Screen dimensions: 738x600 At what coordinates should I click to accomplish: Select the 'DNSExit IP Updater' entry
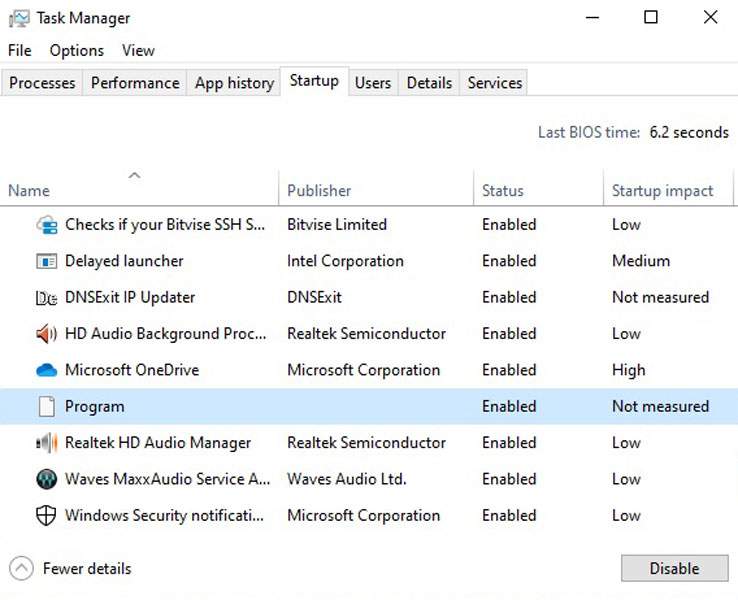click(x=130, y=297)
